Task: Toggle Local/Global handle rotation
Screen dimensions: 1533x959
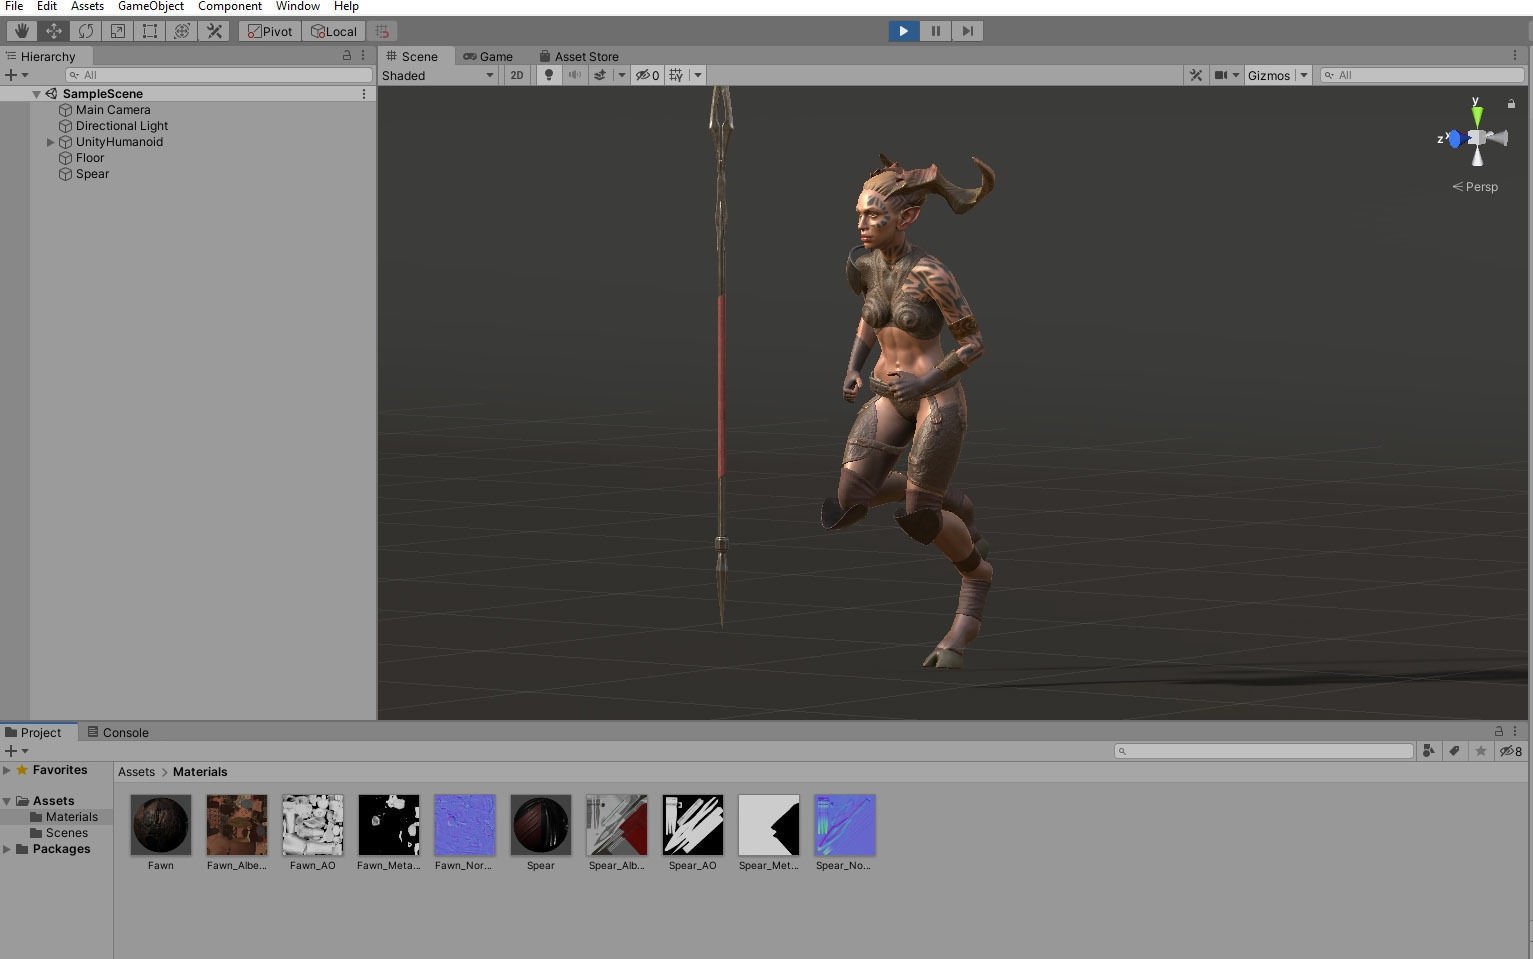Action: (x=333, y=31)
